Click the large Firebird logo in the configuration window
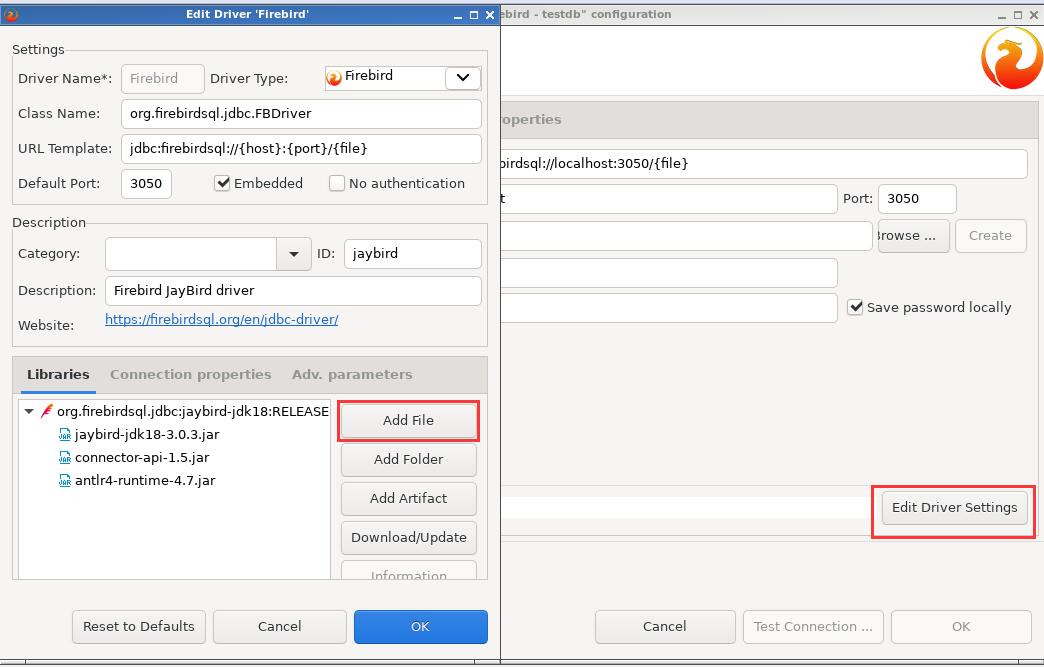 (1011, 58)
